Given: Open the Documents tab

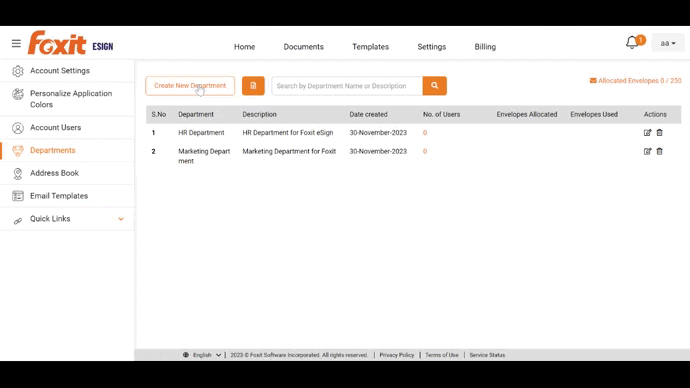Looking at the screenshot, I should (x=303, y=47).
